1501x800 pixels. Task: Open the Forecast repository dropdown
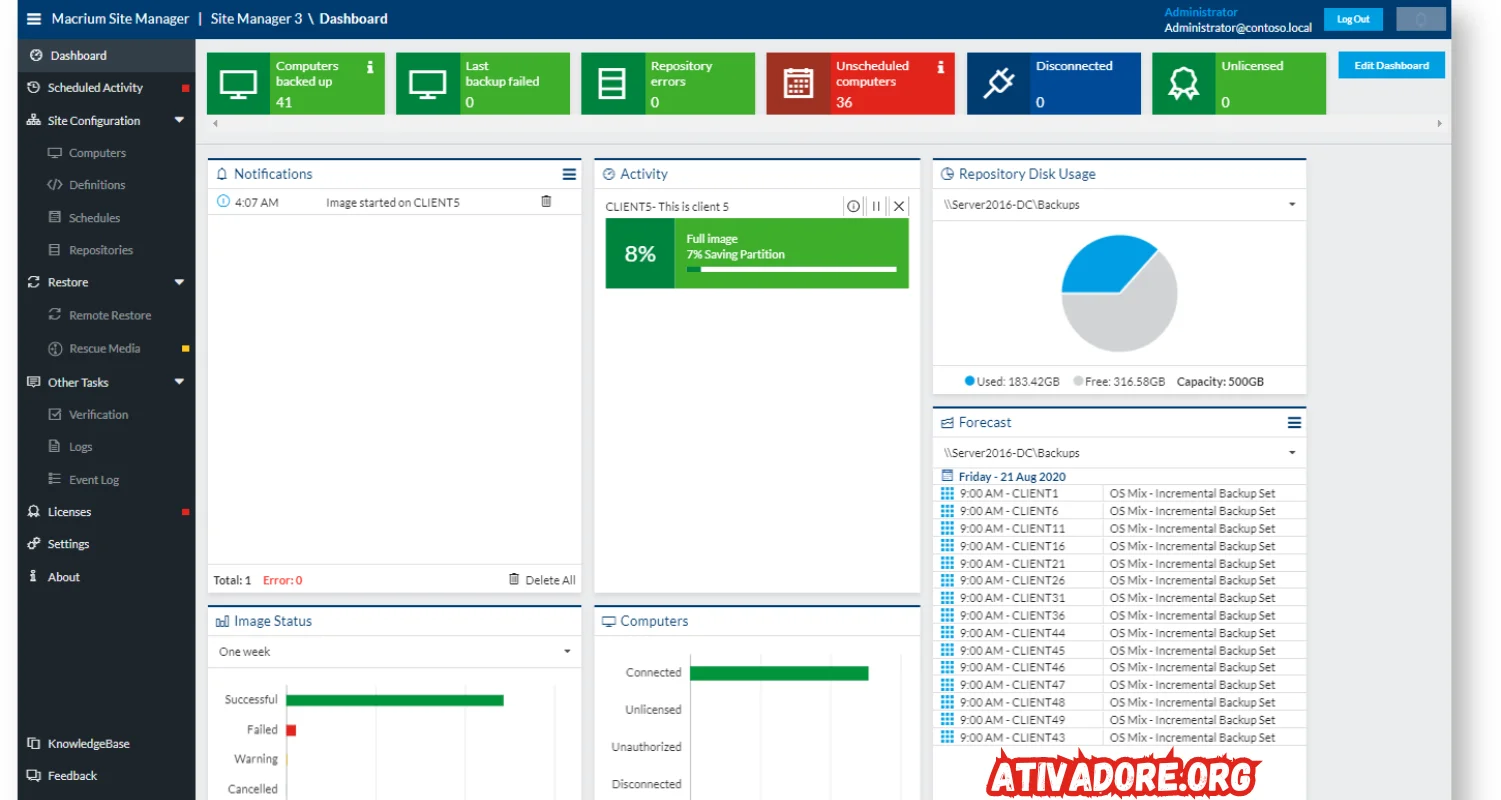coord(1119,453)
